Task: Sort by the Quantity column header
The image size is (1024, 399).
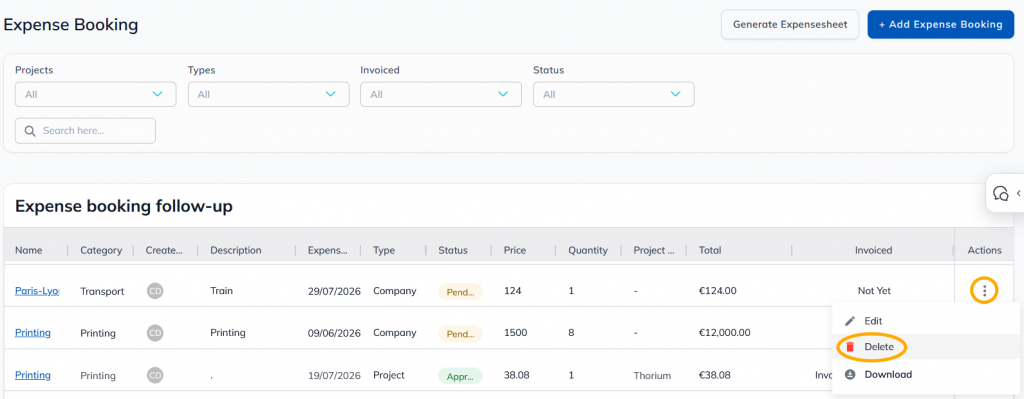Action: (x=588, y=250)
